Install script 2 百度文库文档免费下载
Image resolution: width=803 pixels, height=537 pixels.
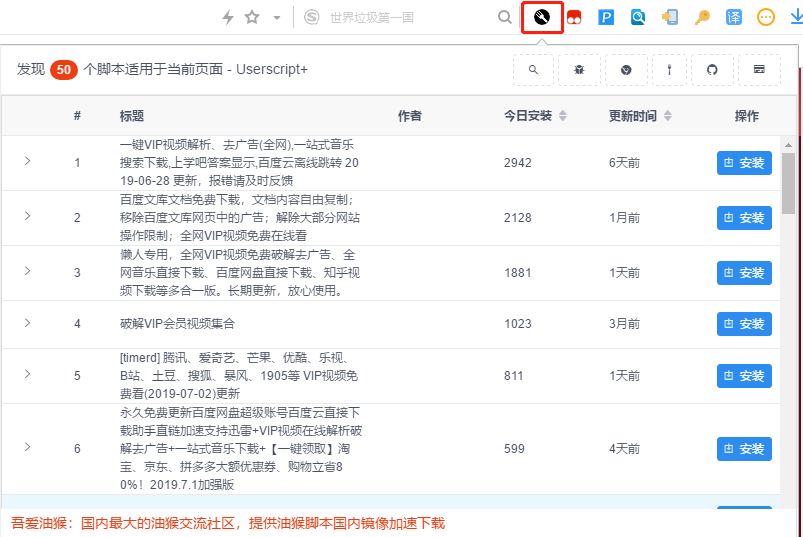pos(744,218)
